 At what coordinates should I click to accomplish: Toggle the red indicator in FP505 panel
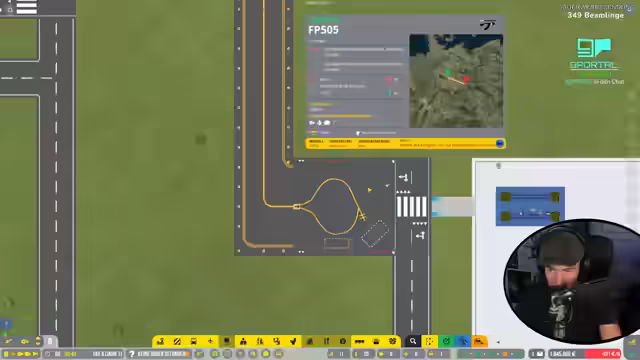point(389,79)
